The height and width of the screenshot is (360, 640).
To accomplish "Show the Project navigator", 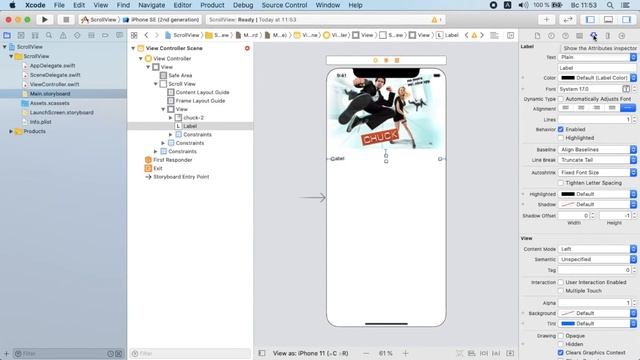I will point(7,36).
